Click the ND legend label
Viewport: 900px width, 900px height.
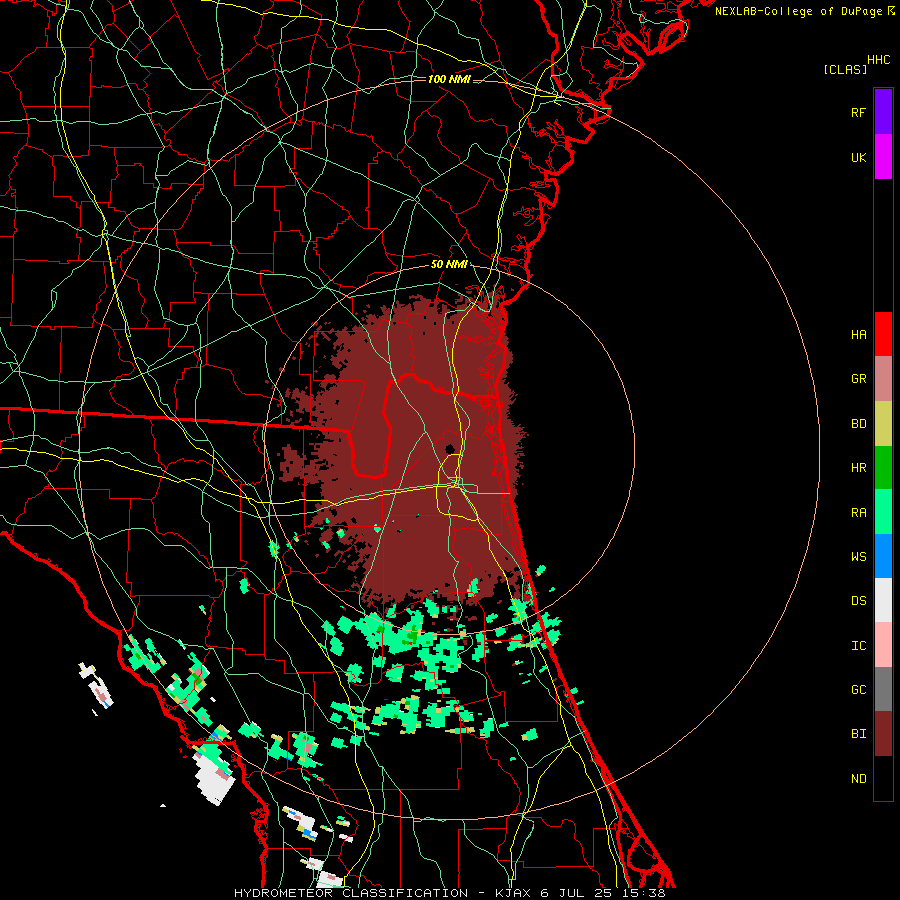click(x=858, y=779)
